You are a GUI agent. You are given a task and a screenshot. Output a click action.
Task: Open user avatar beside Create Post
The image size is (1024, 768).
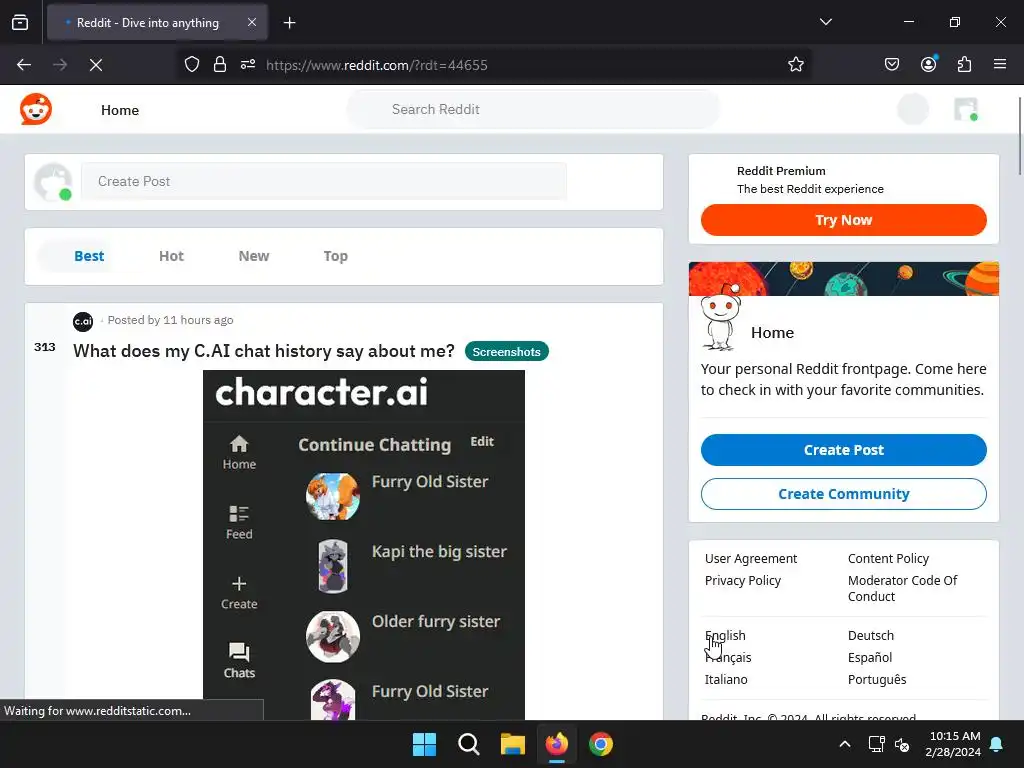[54, 182]
